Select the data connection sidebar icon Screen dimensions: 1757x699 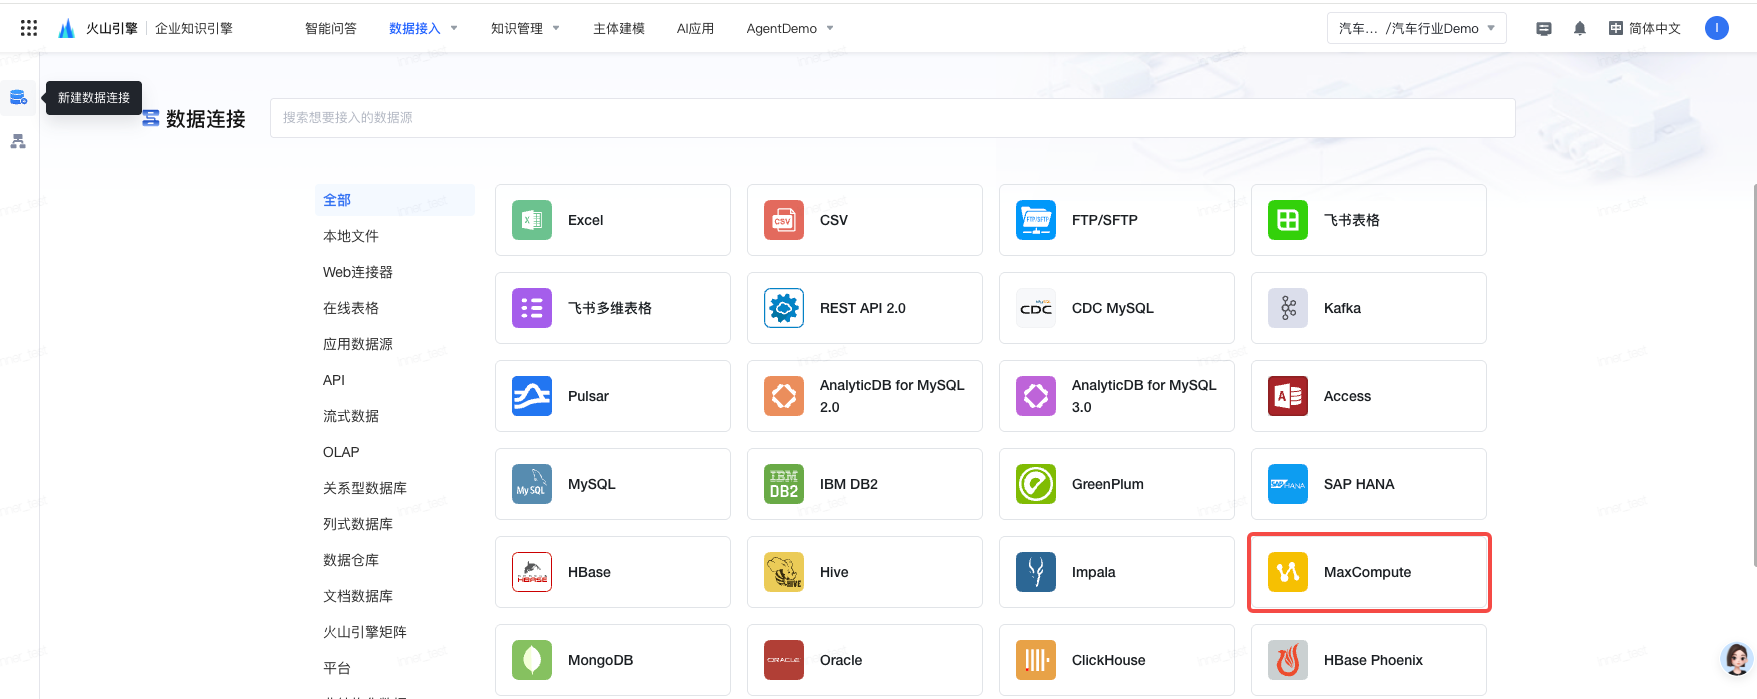pyautogui.click(x=18, y=97)
